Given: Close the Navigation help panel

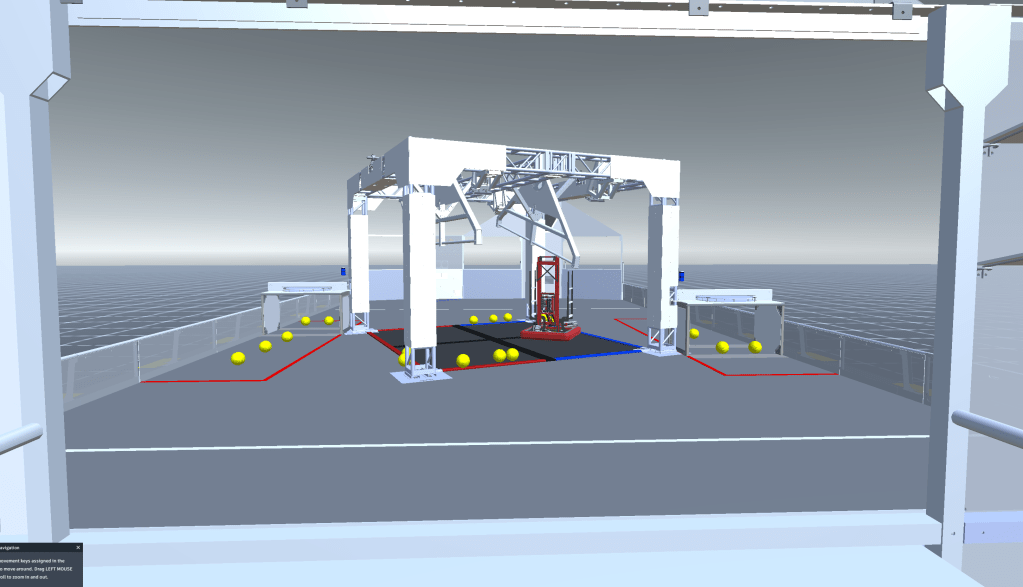Looking at the screenshot, I should [78, 548].
